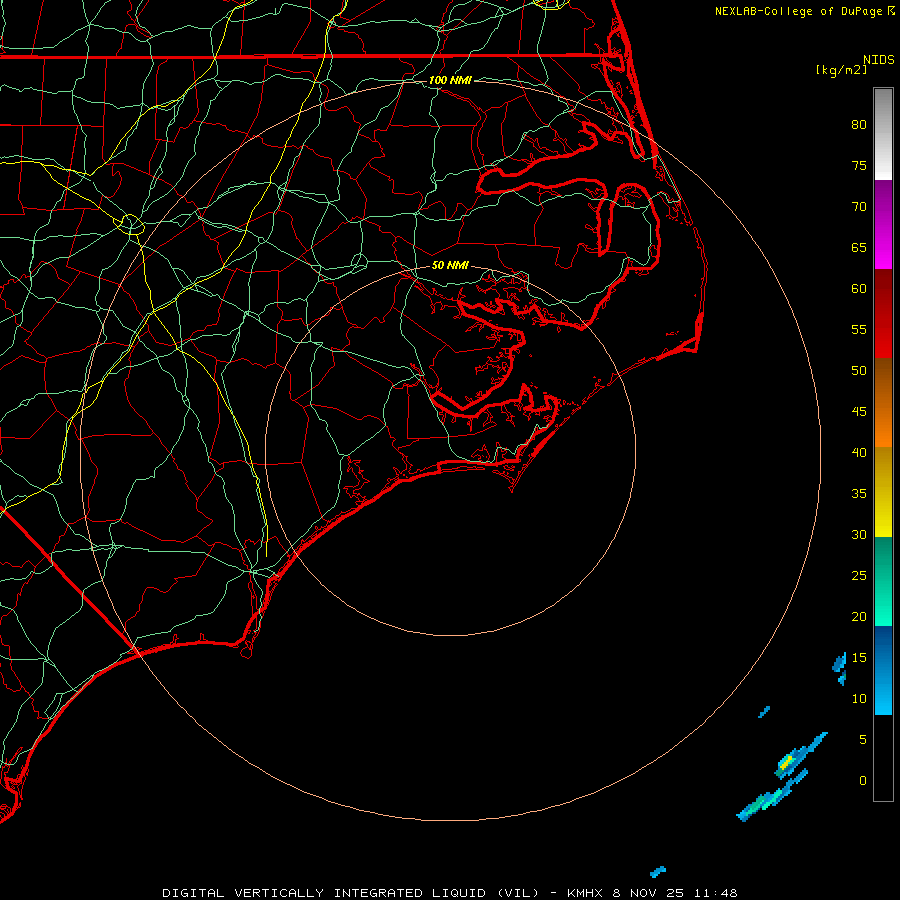Click the color scale value 30

[859, 535]
